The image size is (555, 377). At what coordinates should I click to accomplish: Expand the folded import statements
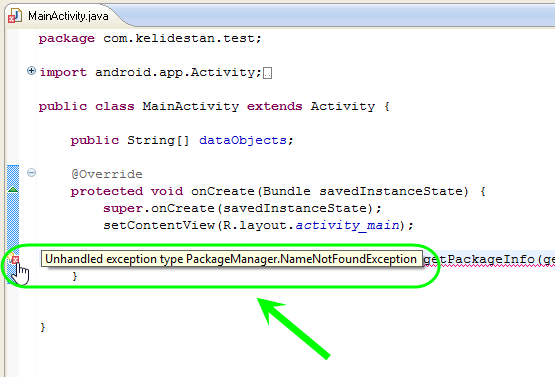(x=31, y=71)
